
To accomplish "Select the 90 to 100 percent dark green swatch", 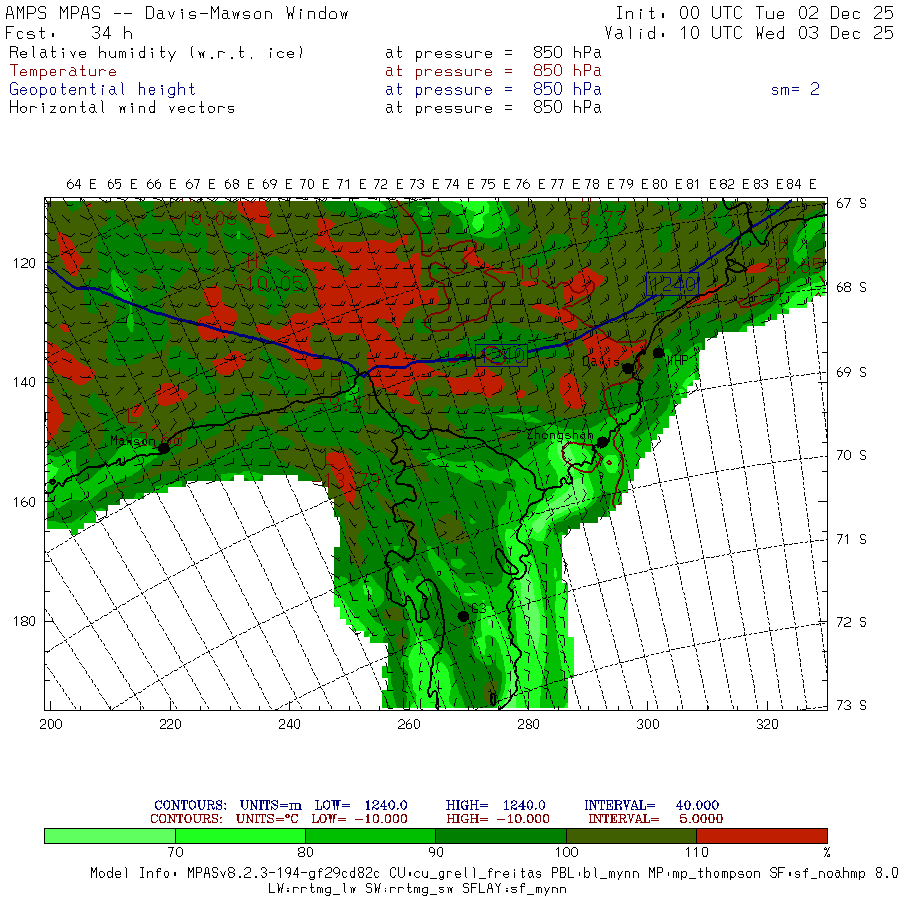I will 501,836.
